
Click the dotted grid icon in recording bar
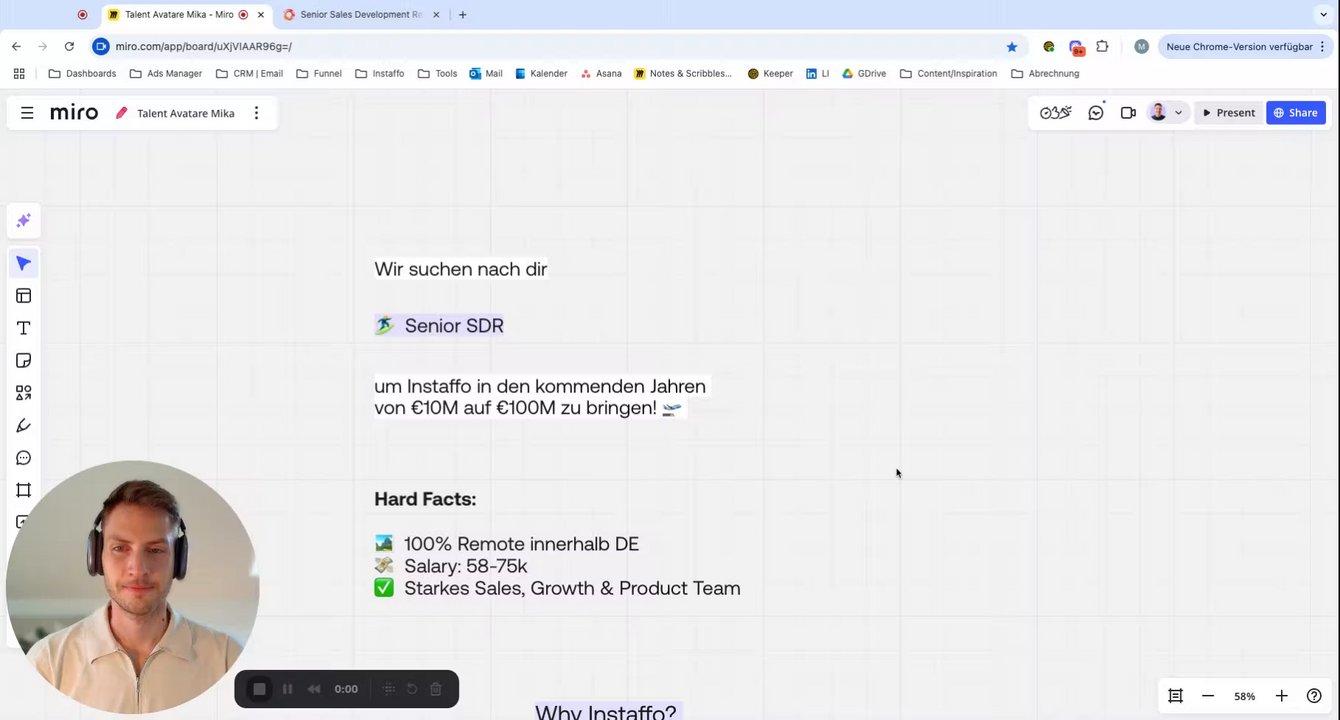388,689
